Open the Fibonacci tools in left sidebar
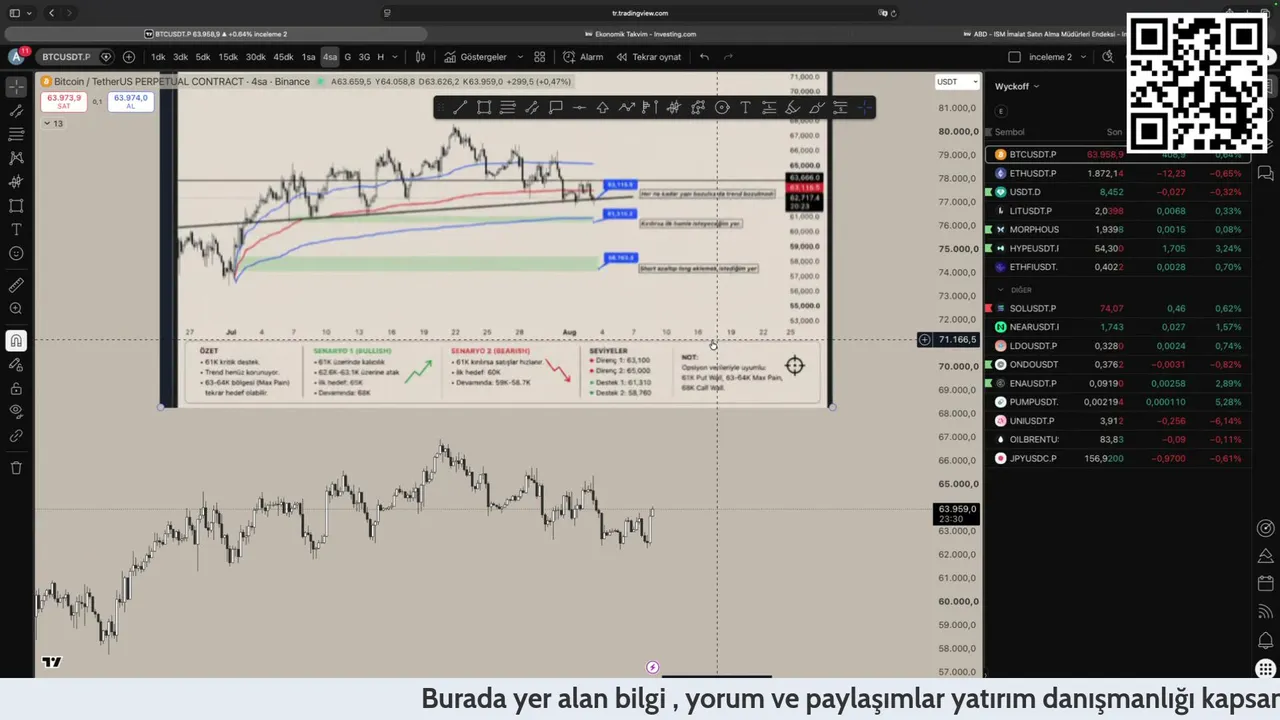 [16, 134]
